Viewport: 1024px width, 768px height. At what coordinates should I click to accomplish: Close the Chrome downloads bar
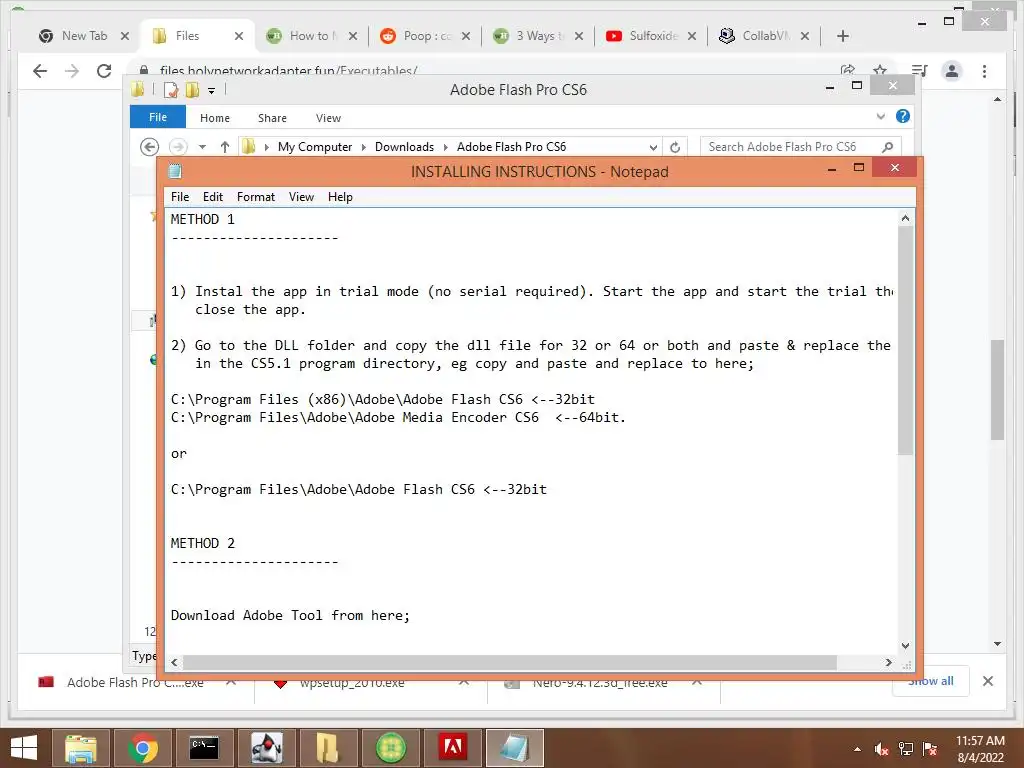(x=988, y=681)
